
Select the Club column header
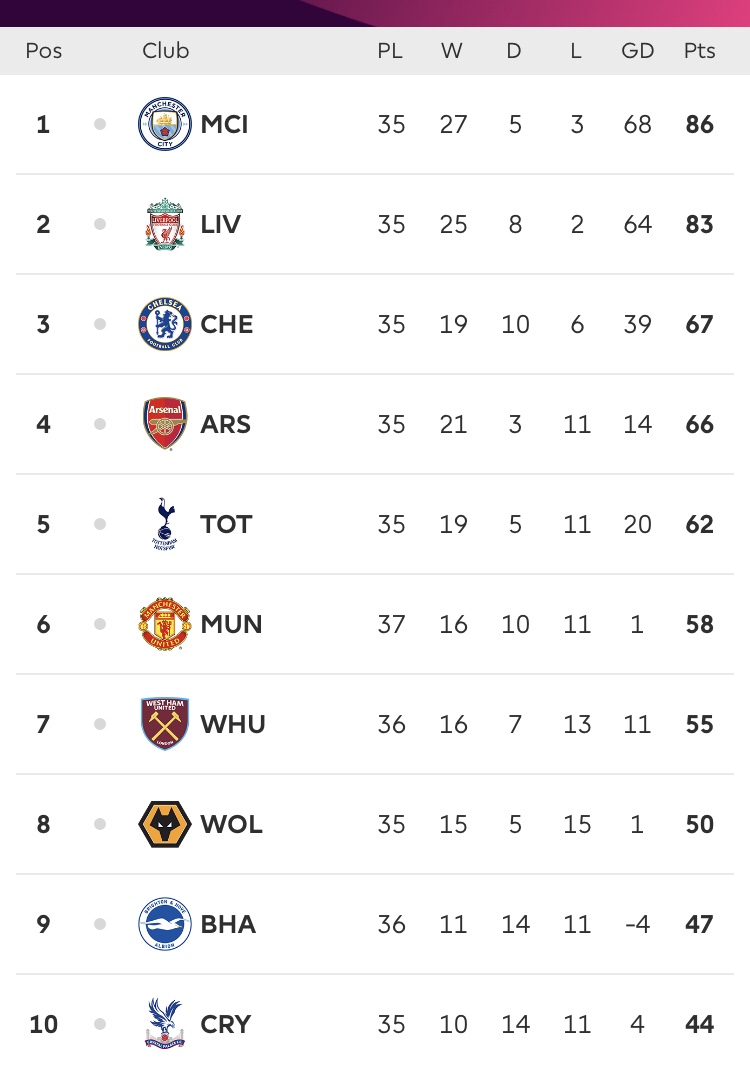point(165,51)
